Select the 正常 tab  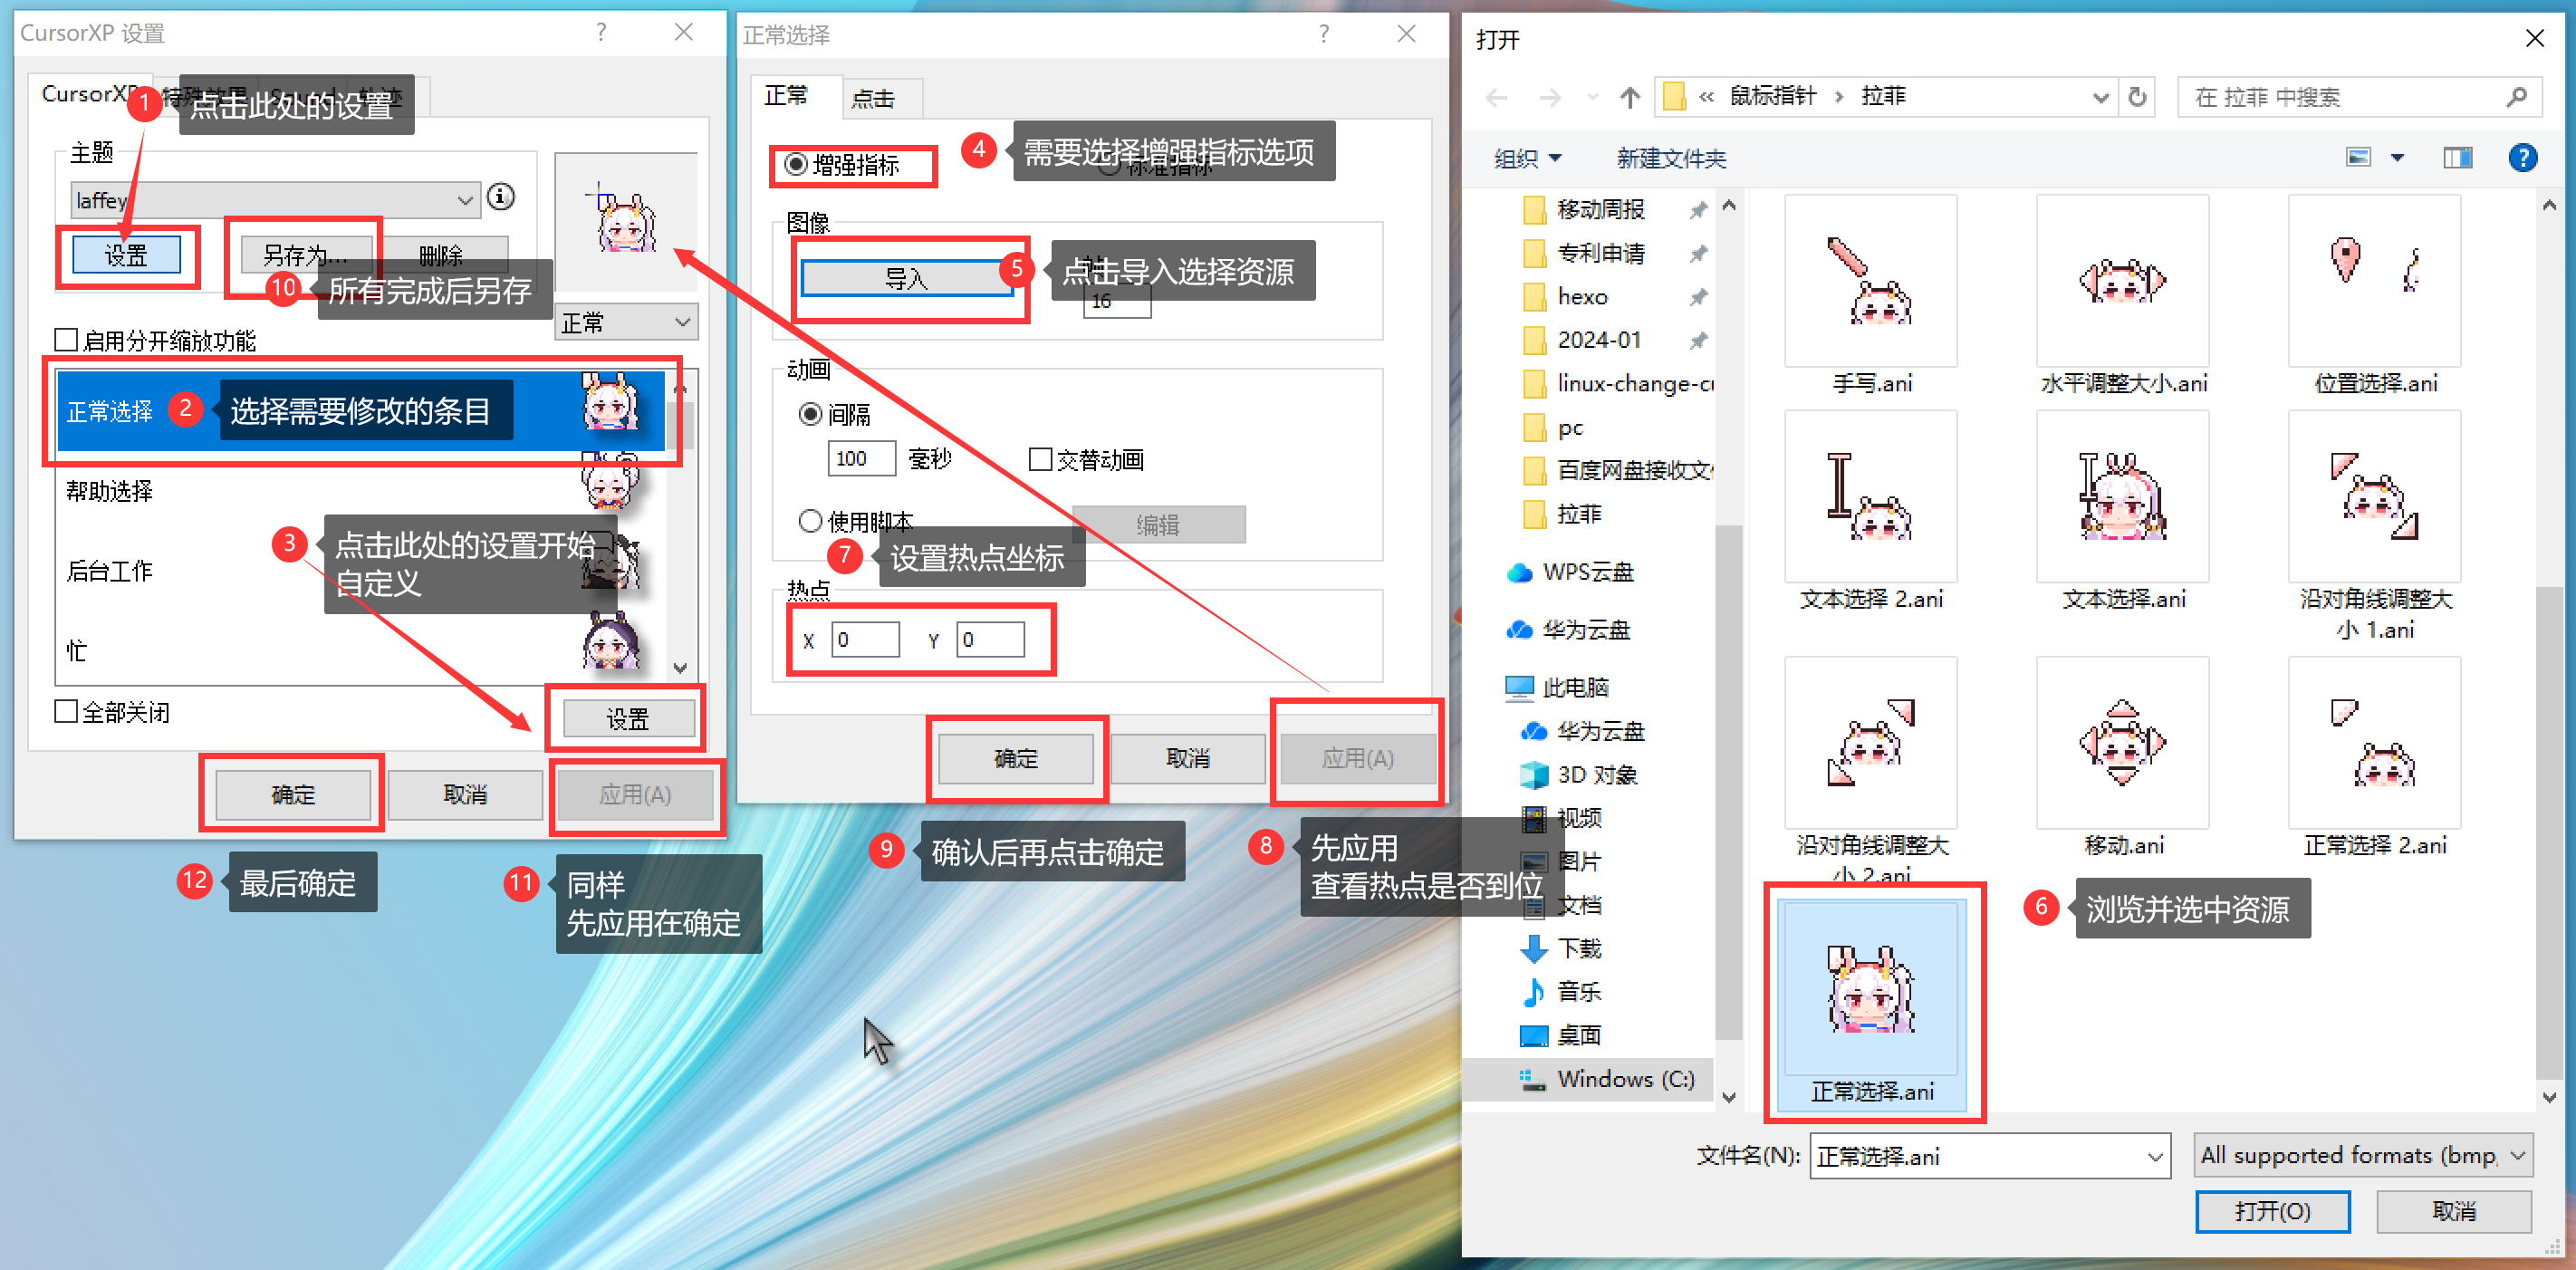tap(786, 95)
